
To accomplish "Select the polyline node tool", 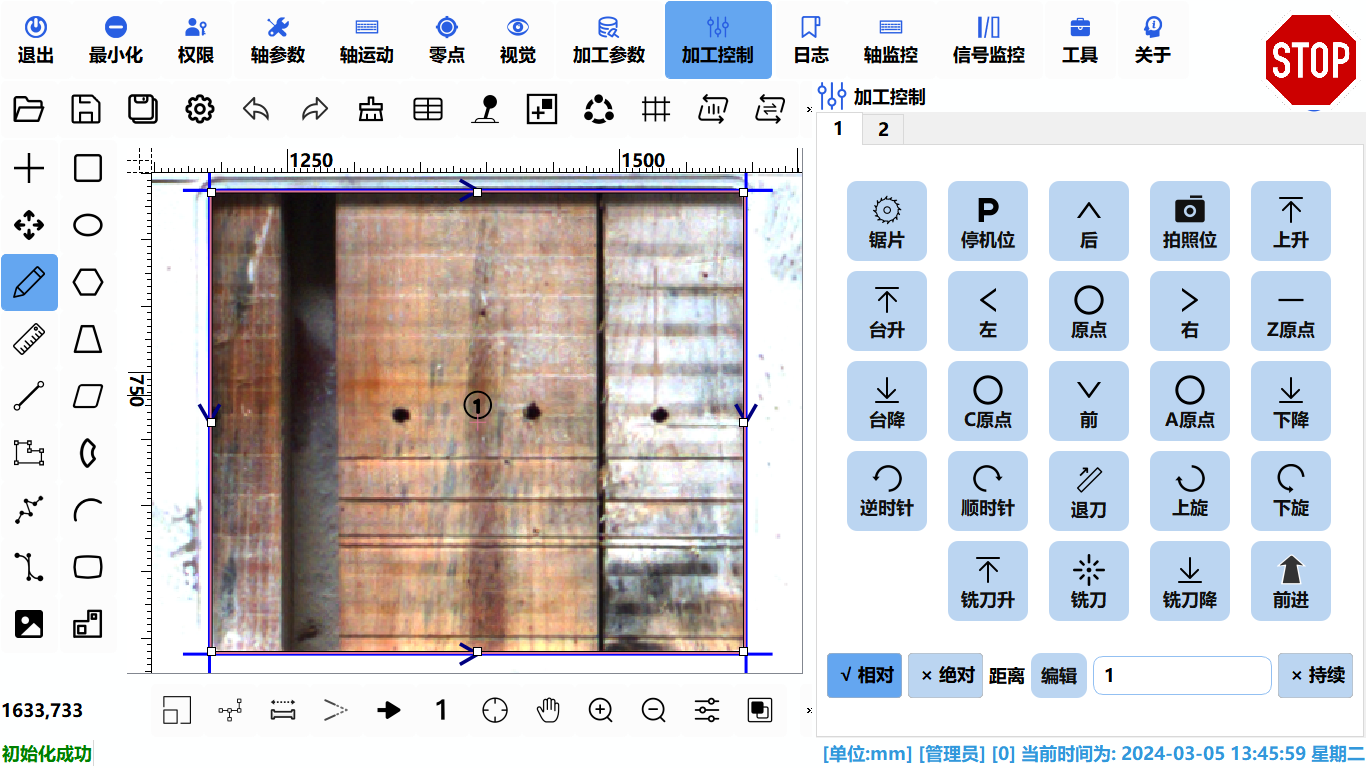I will click(x=29, y=511).
